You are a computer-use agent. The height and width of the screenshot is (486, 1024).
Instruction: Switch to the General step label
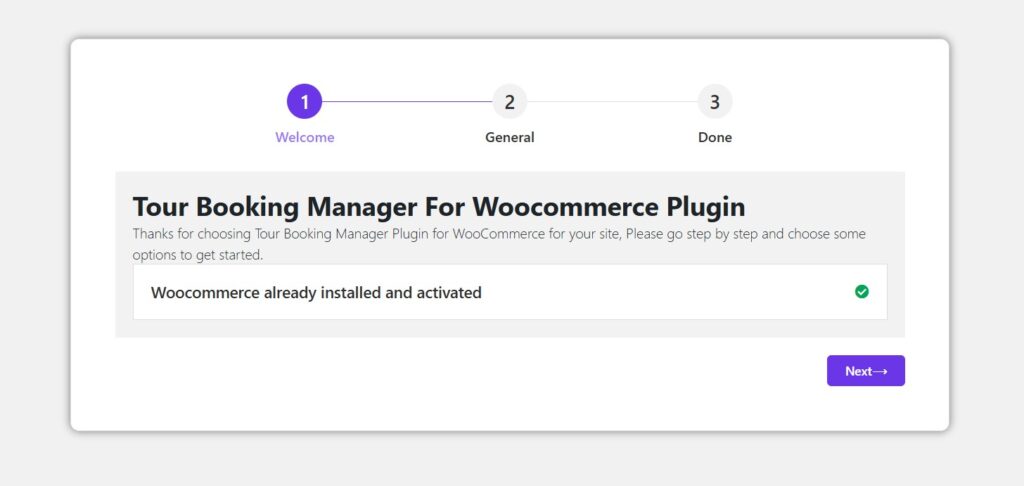pos(509,137)
